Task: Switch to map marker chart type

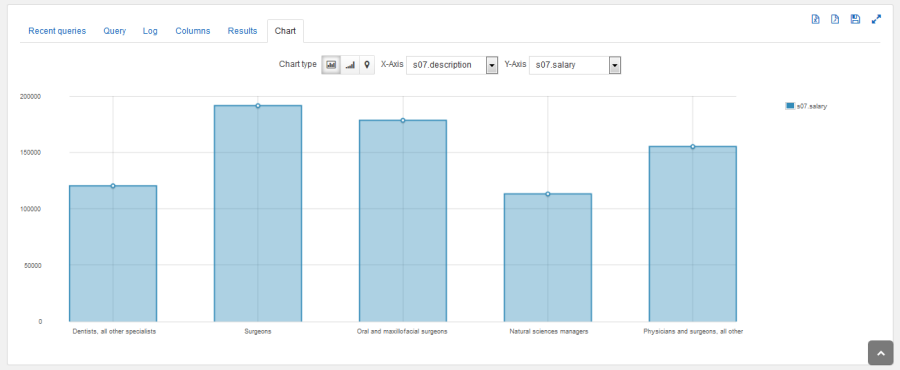Action: (x=367, y=65)
